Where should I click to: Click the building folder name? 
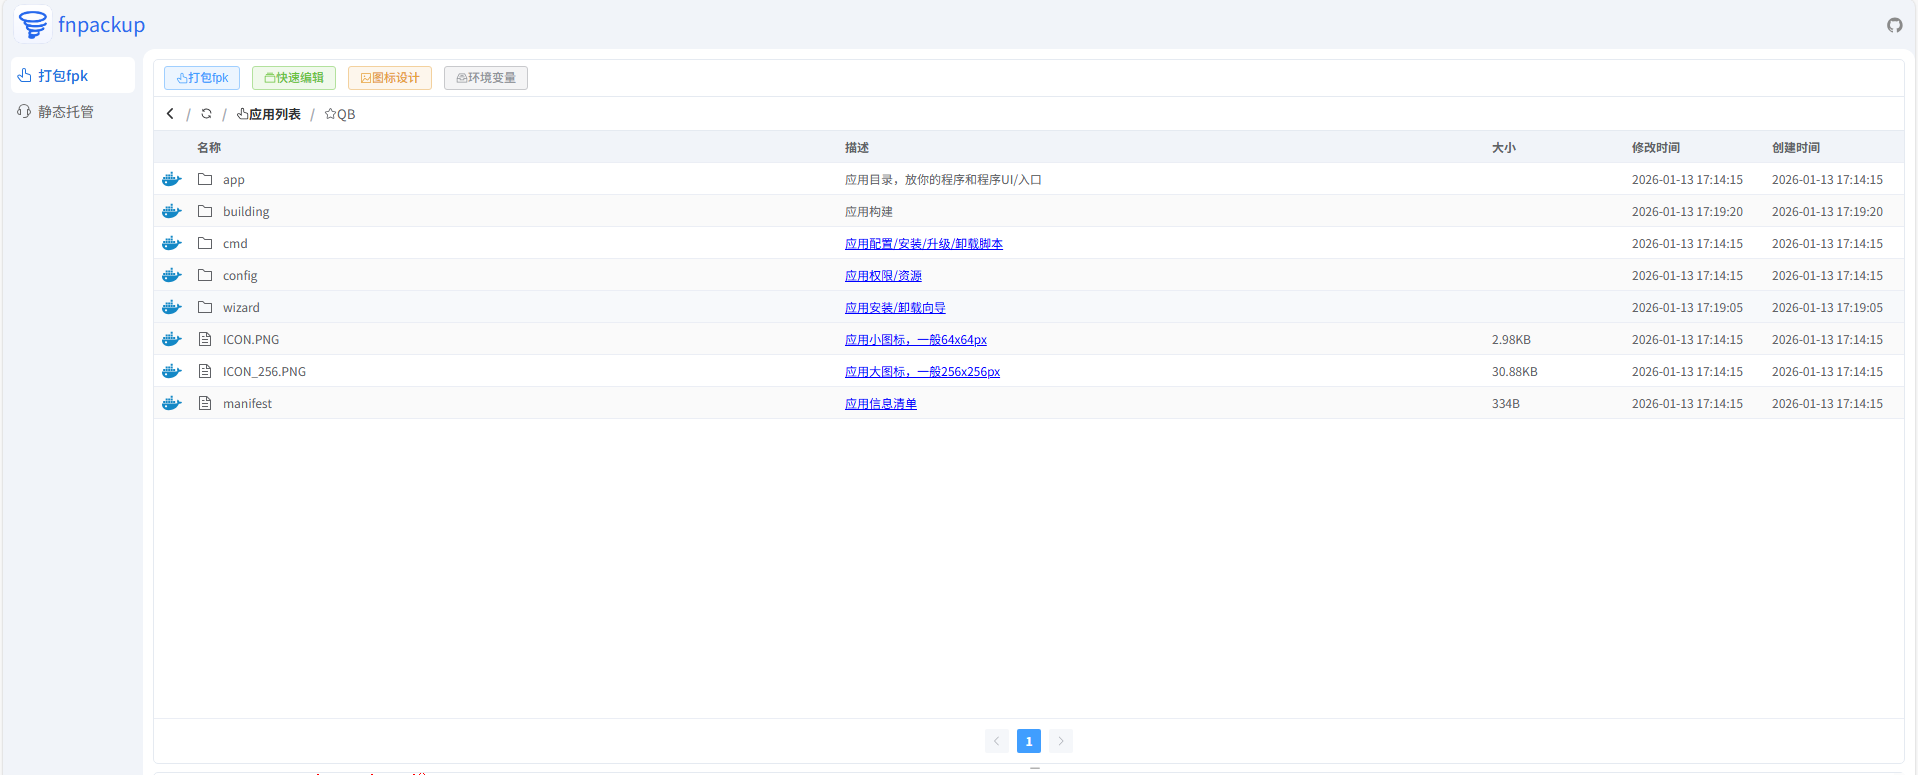click(x=246, y=211)
